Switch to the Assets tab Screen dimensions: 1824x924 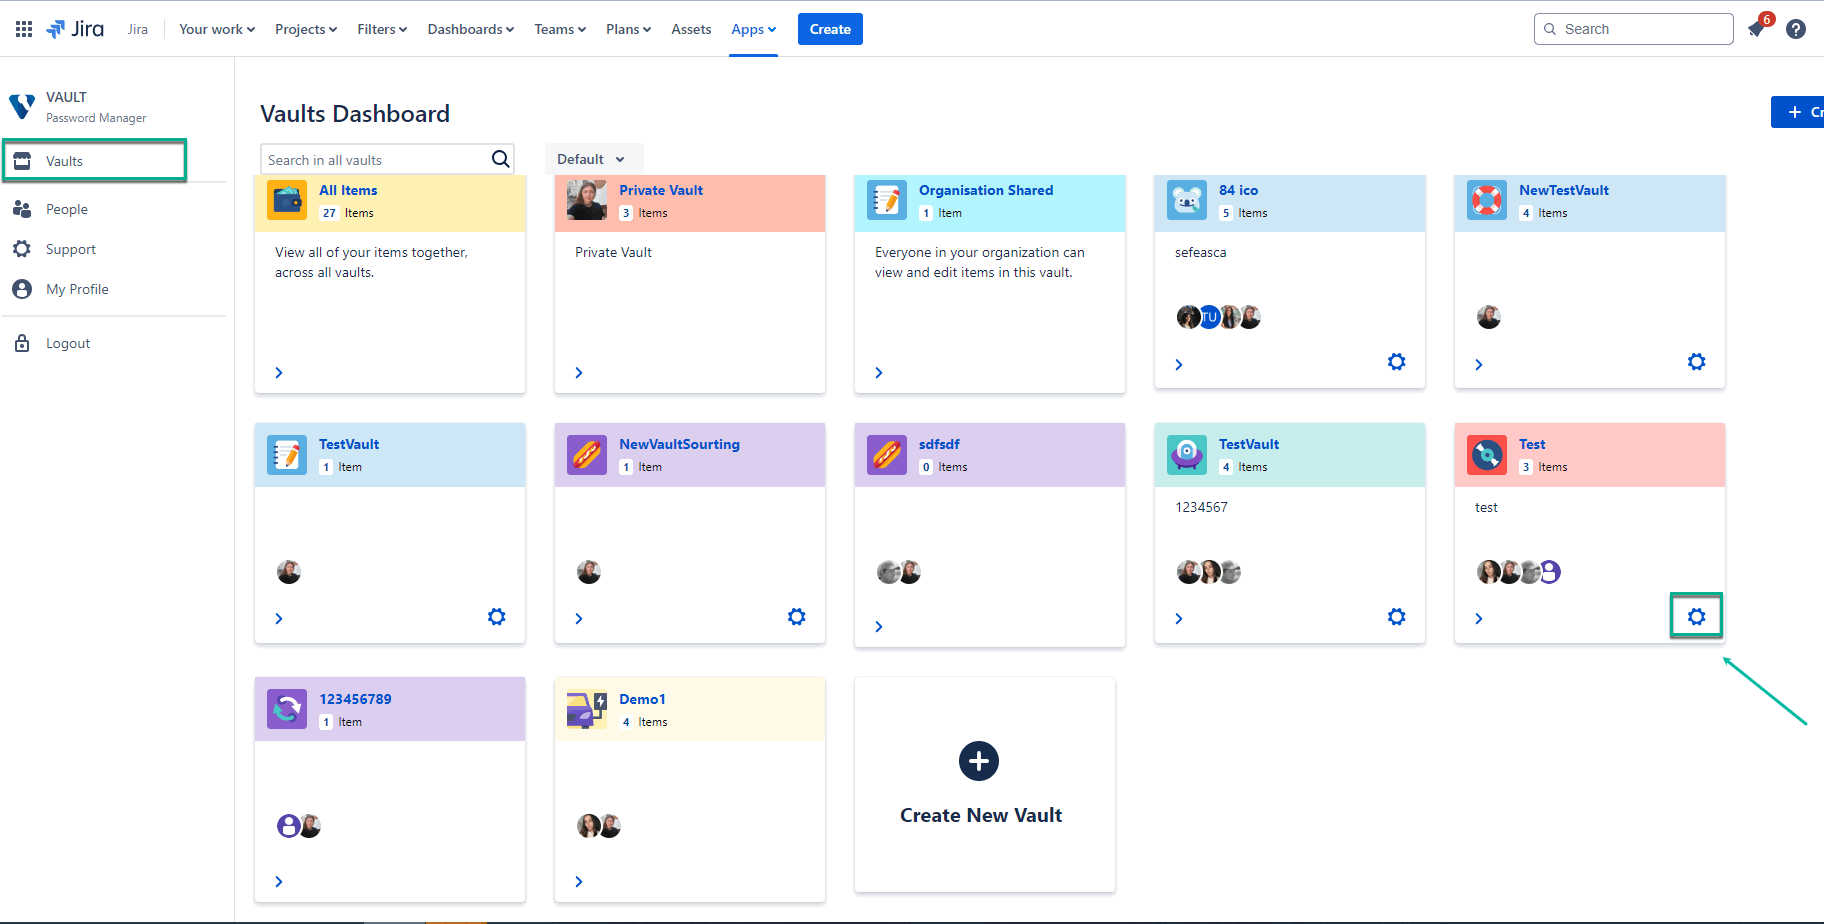click(x=690, y=29)
